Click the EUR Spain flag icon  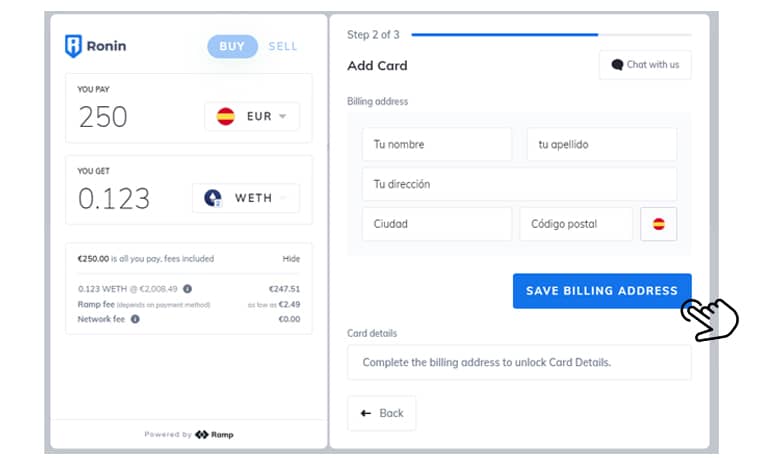[x=225, y=116]
